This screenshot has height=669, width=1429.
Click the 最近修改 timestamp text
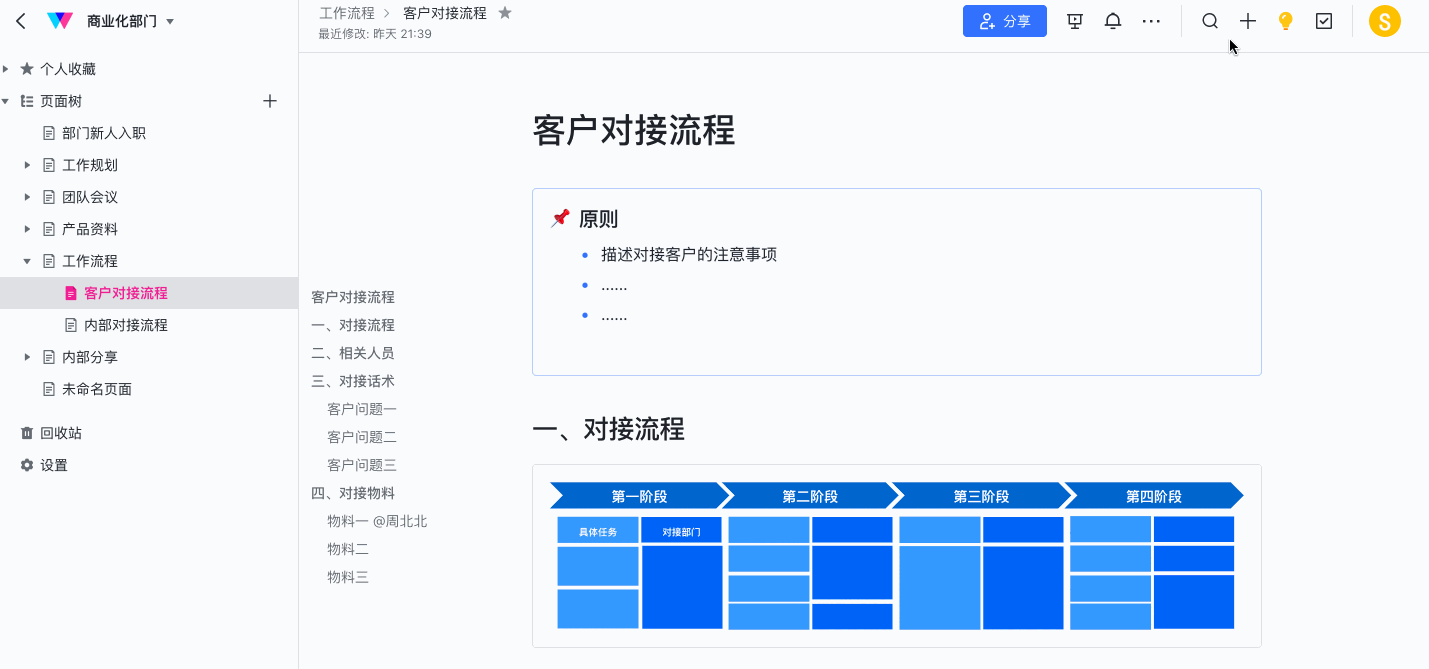coord(375,34)
